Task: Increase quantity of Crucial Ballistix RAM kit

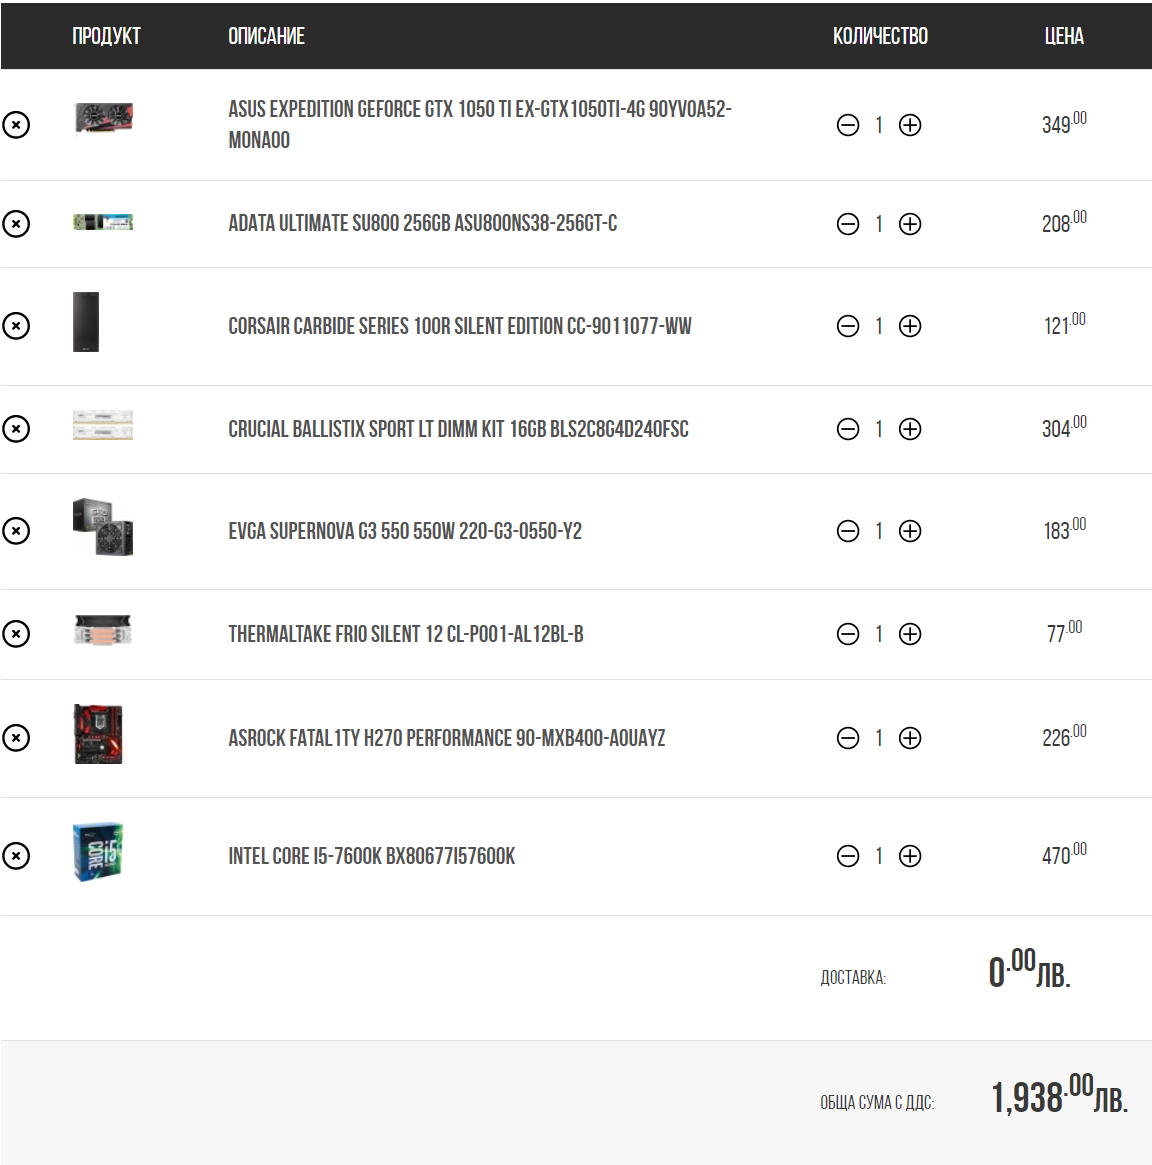Action: coord(909,429)
